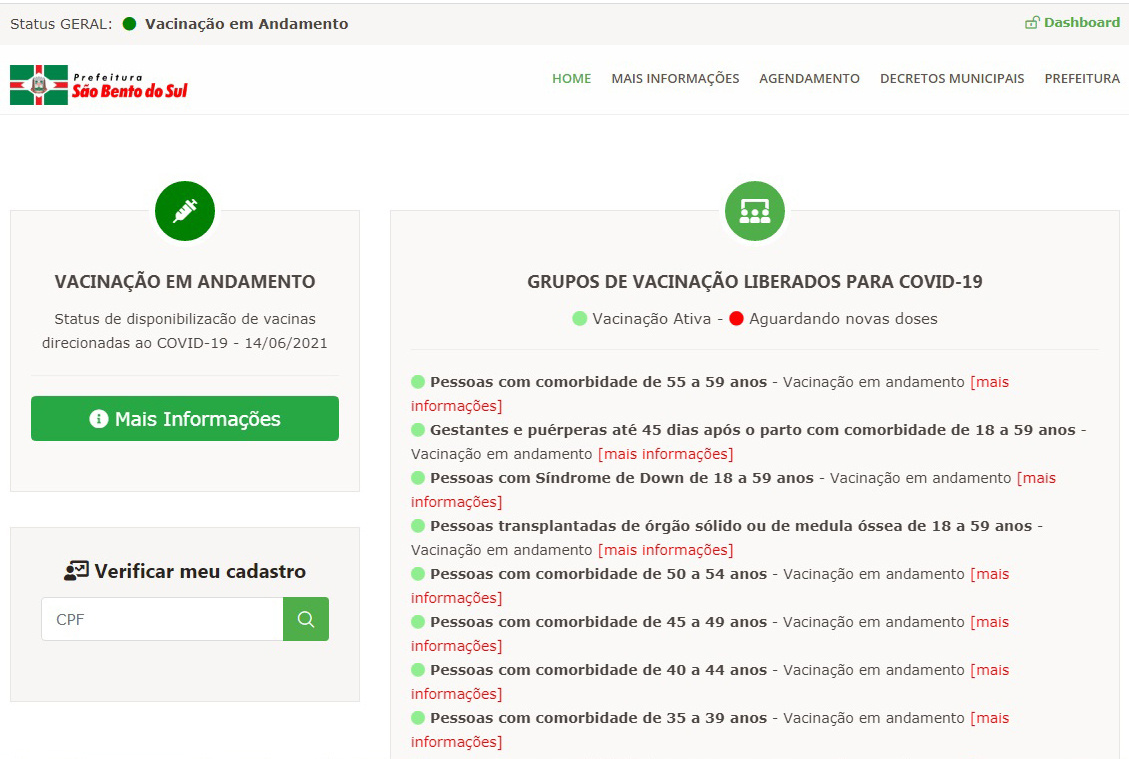1129x759 pixels.
Task: Click the syringe vaccination icon
Action: point(185,211)
